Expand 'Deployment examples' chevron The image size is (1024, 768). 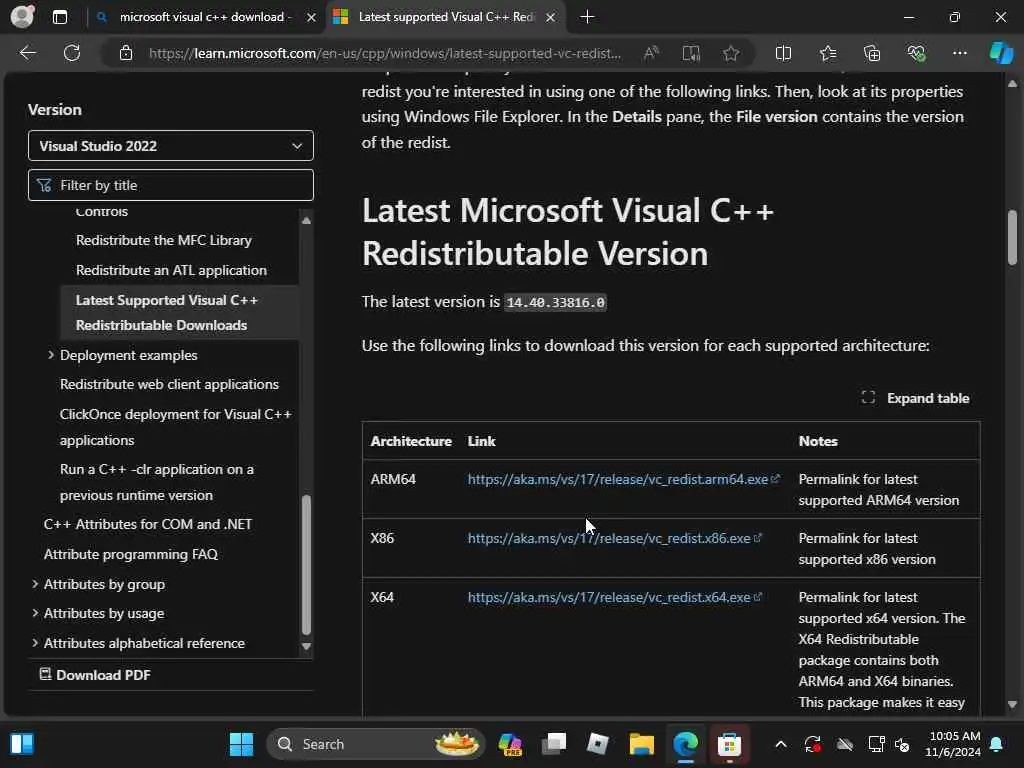(x=51, y=355)
